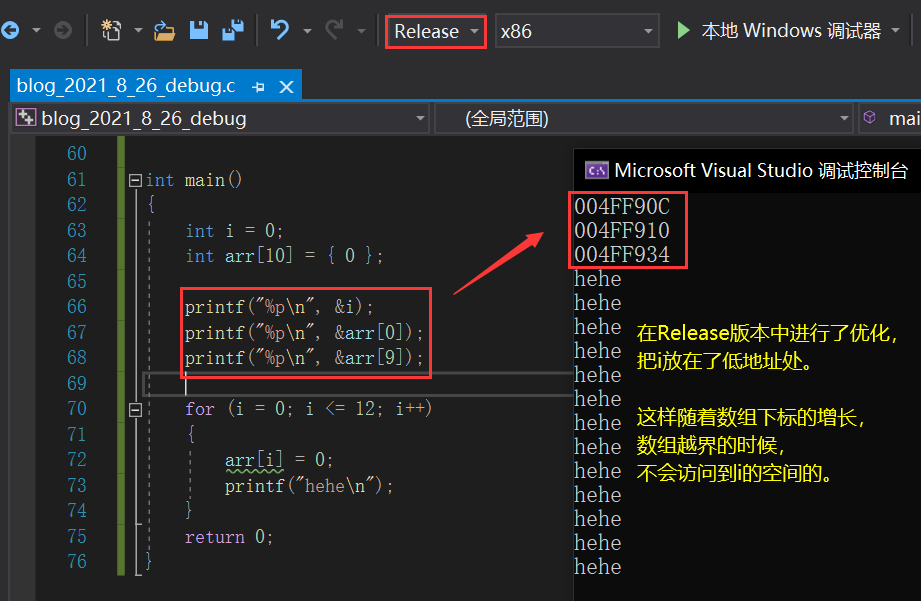This screenshot has height=601, width=921.
Task: Open the blog_2021_8_26_debug project scope dropdown
Action: [x=220, y=119]
